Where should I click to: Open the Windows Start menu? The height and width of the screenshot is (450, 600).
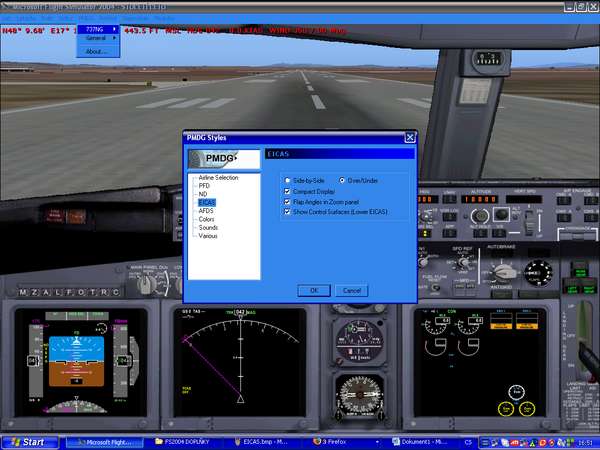coord(28,442)
